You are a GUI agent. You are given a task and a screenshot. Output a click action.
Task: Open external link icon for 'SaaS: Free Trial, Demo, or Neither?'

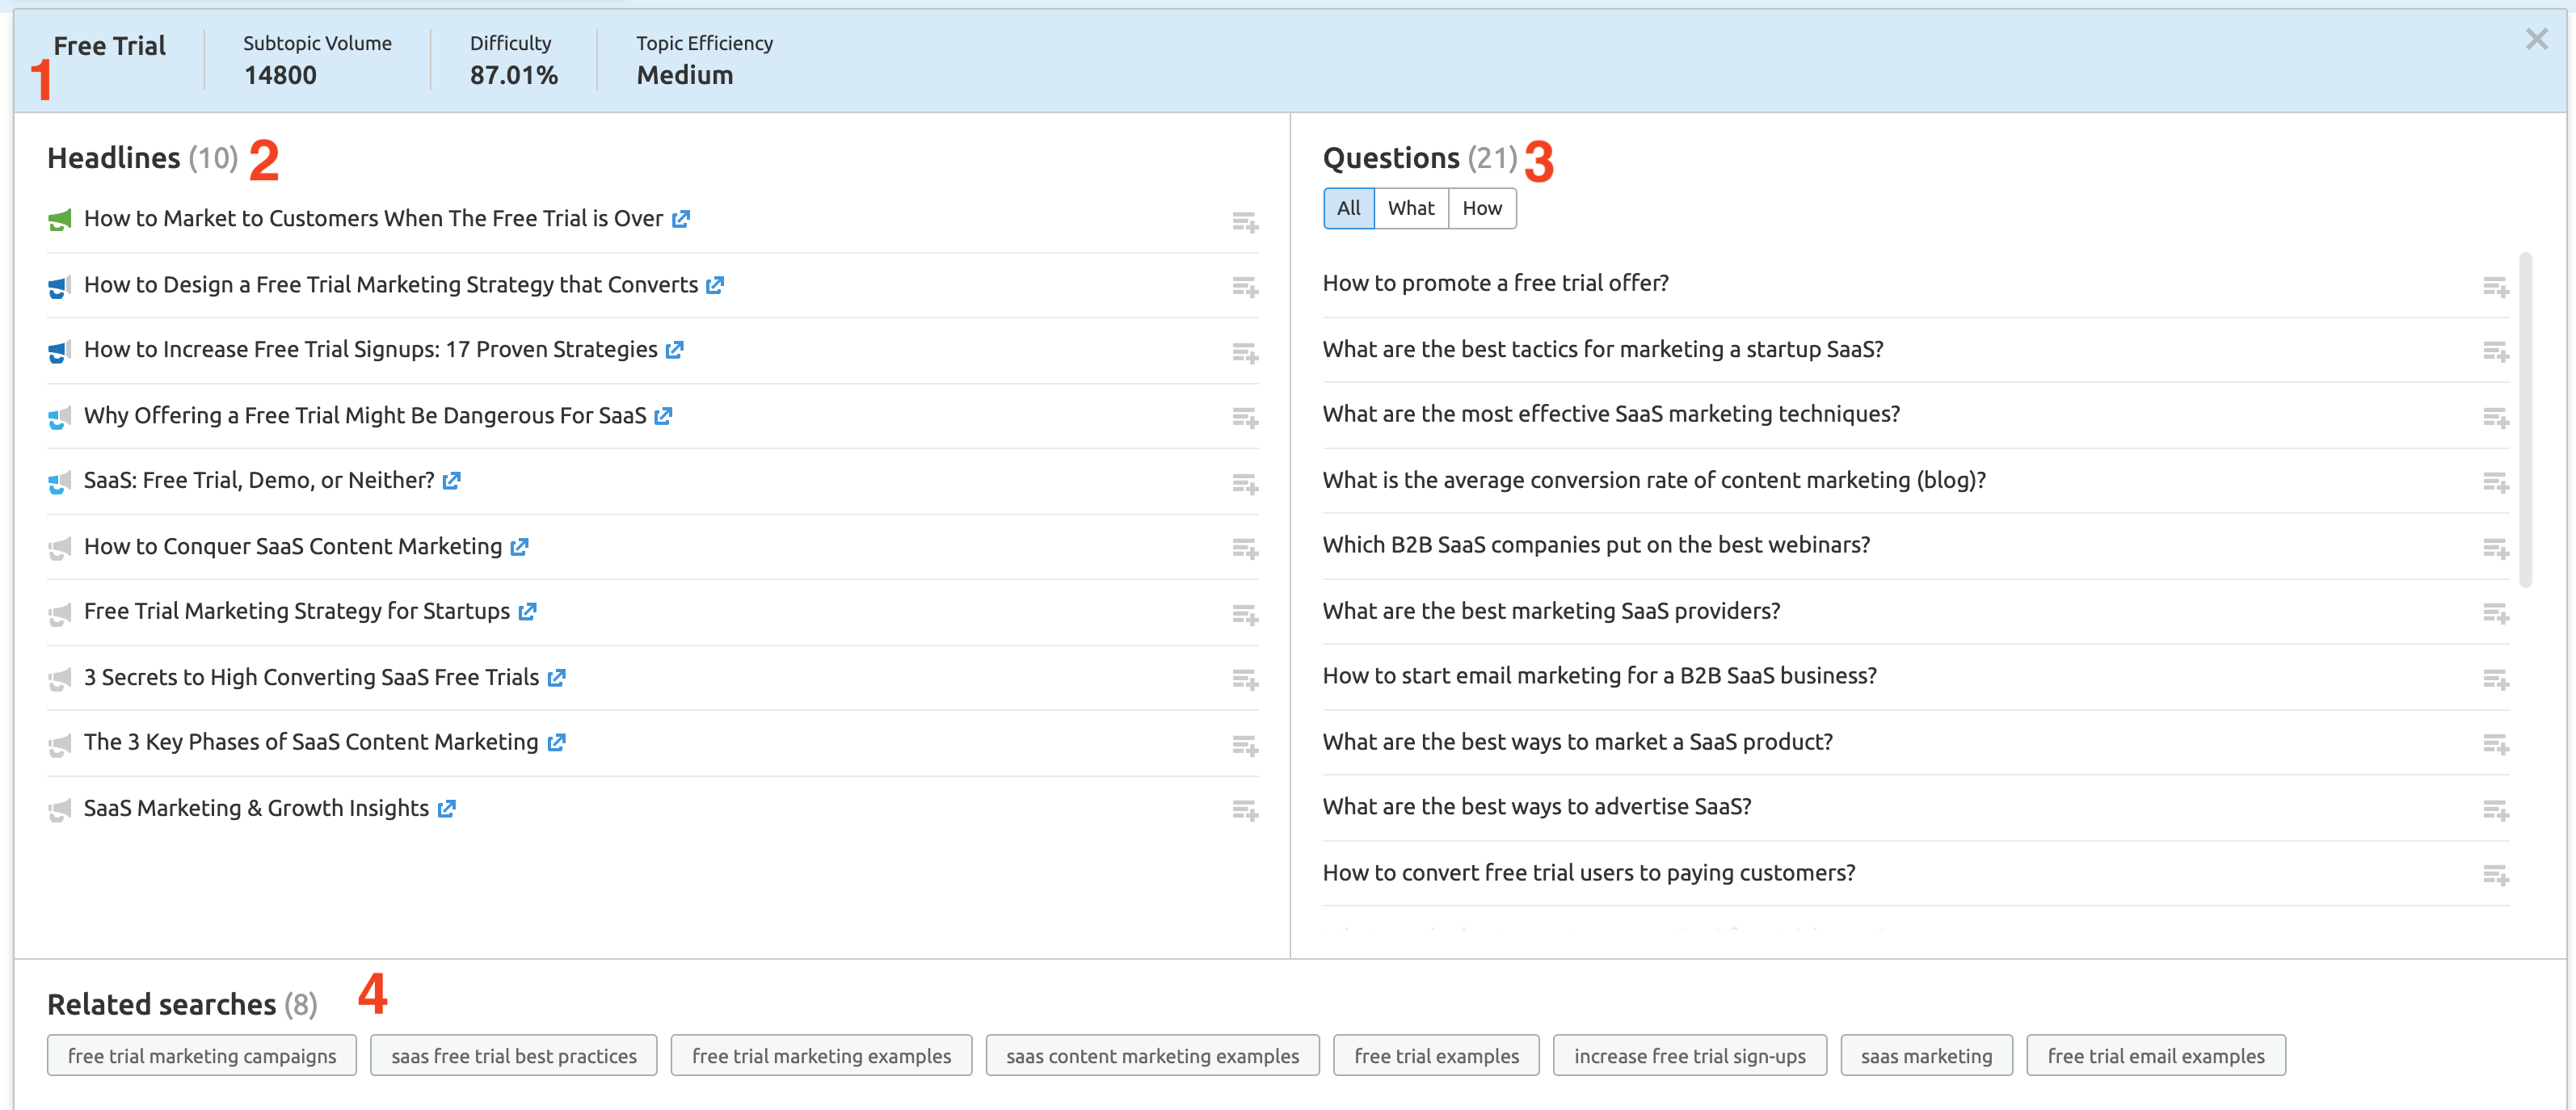coord(452,481)
